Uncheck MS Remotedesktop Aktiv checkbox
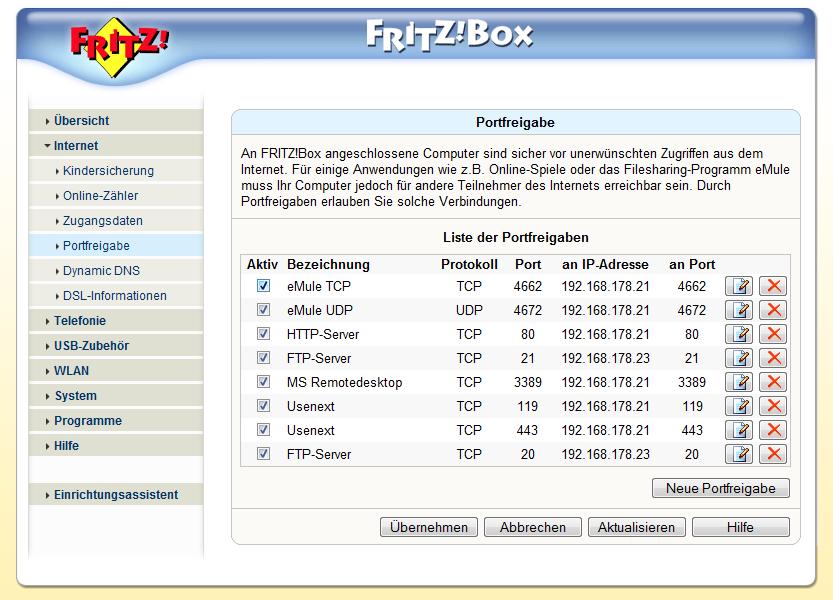 [264, 382]
